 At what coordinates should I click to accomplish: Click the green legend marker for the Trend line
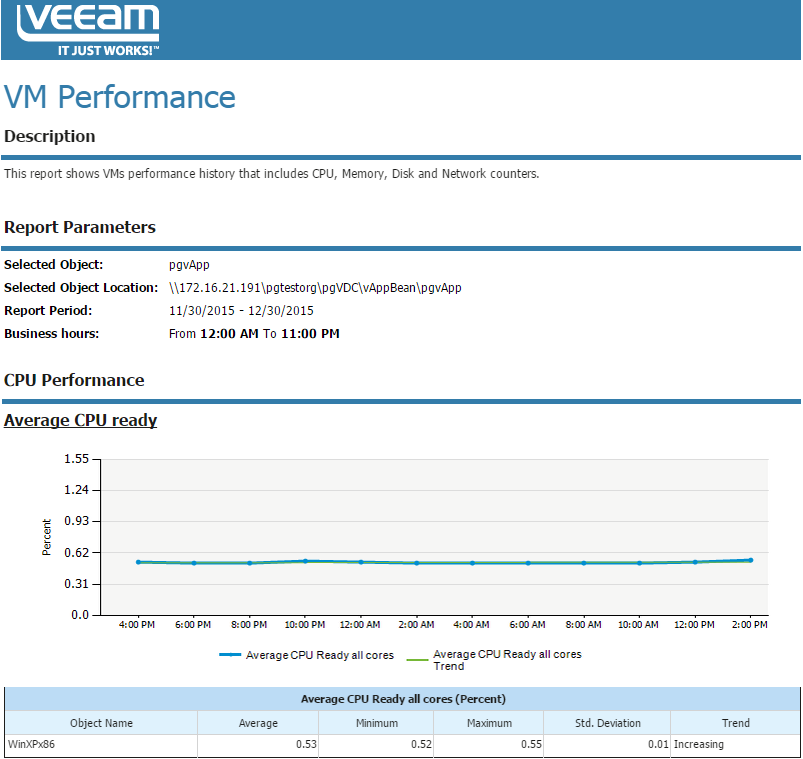[x=417, y=660]
